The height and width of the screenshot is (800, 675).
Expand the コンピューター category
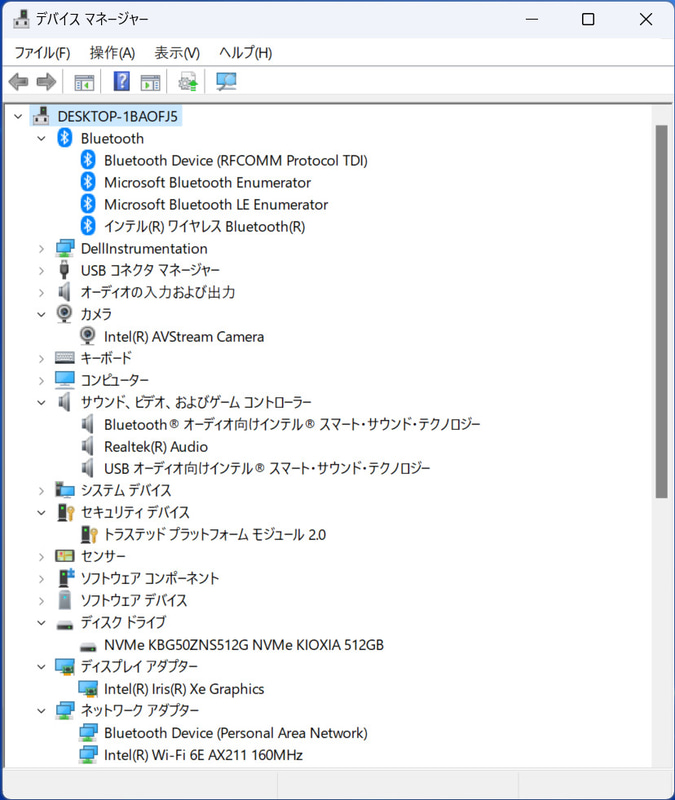coord(41,381)
